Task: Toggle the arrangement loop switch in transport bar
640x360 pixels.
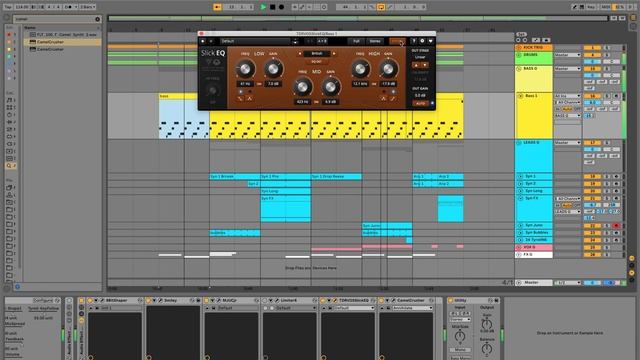Action: pyautogui.click(x=381, y=7)
